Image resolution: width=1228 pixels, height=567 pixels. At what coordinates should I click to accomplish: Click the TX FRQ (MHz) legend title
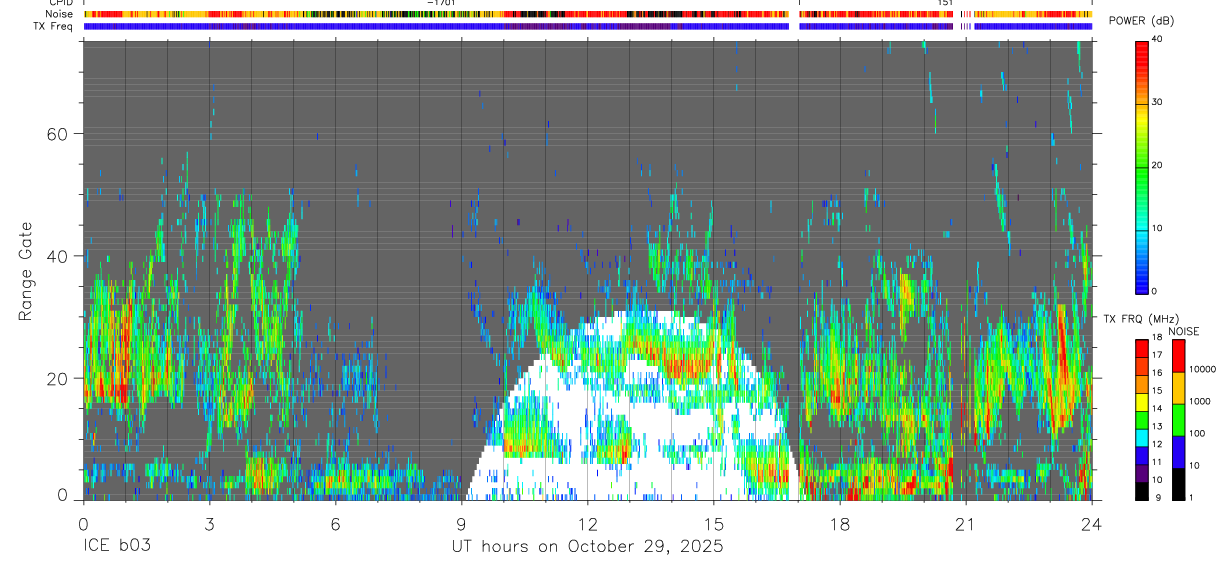point(1141,319)
